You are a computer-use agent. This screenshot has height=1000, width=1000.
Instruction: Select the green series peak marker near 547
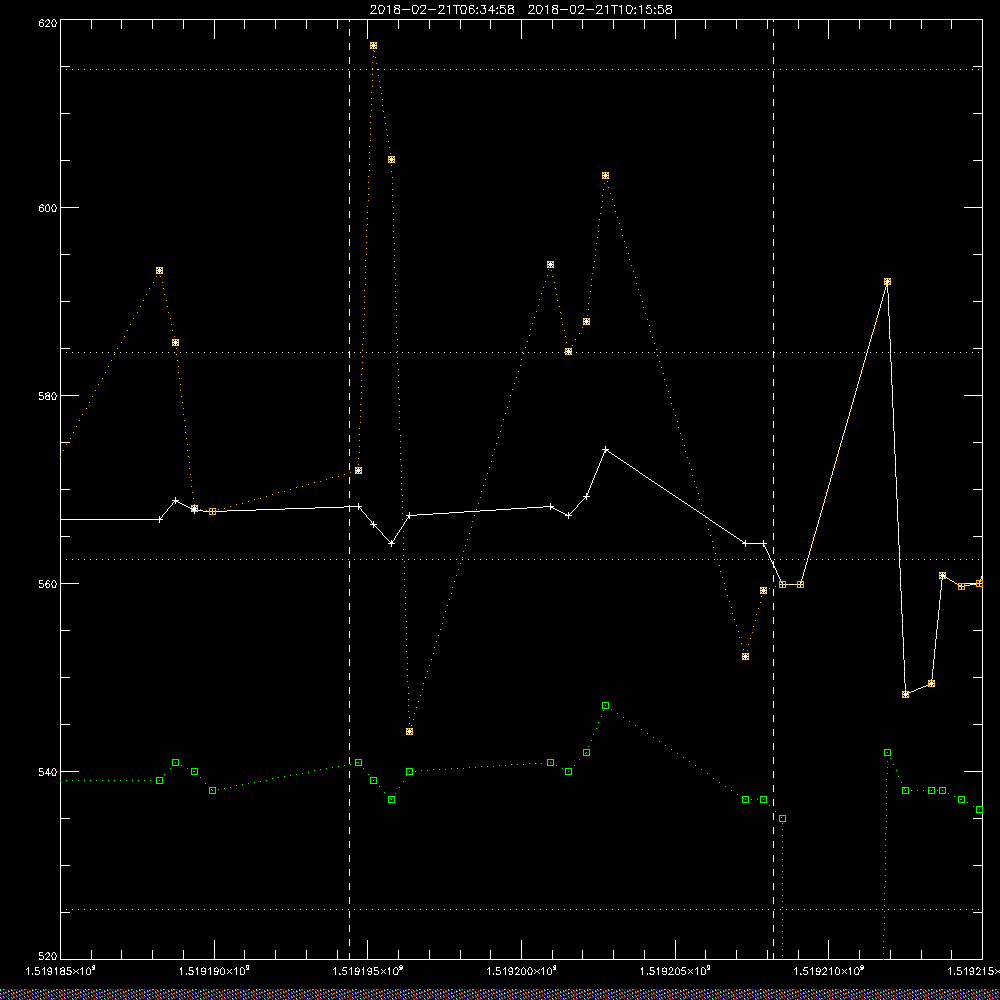606,706
